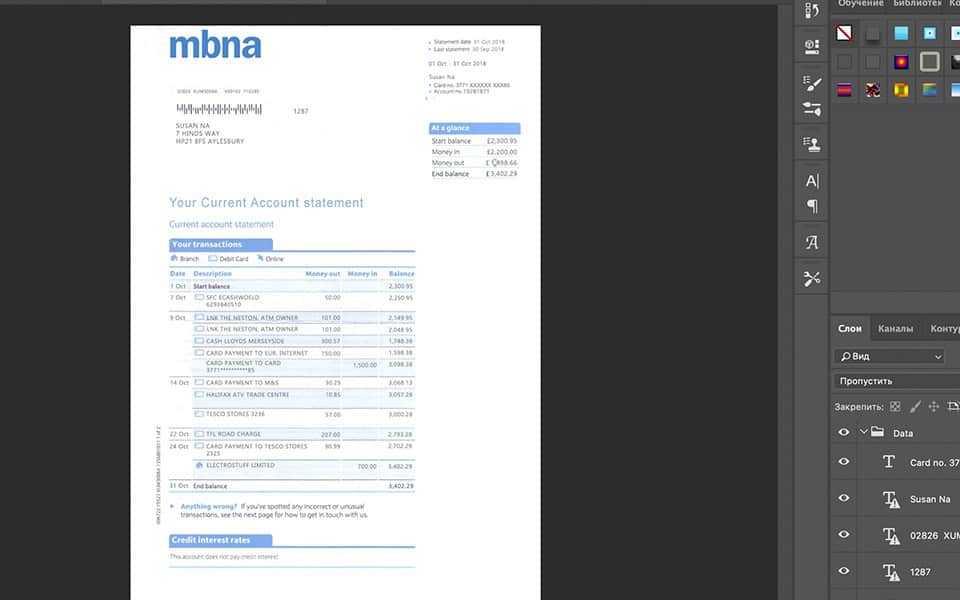Viewport: 960px width, 600px height.
Task: Click the 'End balance' row in At a glance
Action: 474,174
